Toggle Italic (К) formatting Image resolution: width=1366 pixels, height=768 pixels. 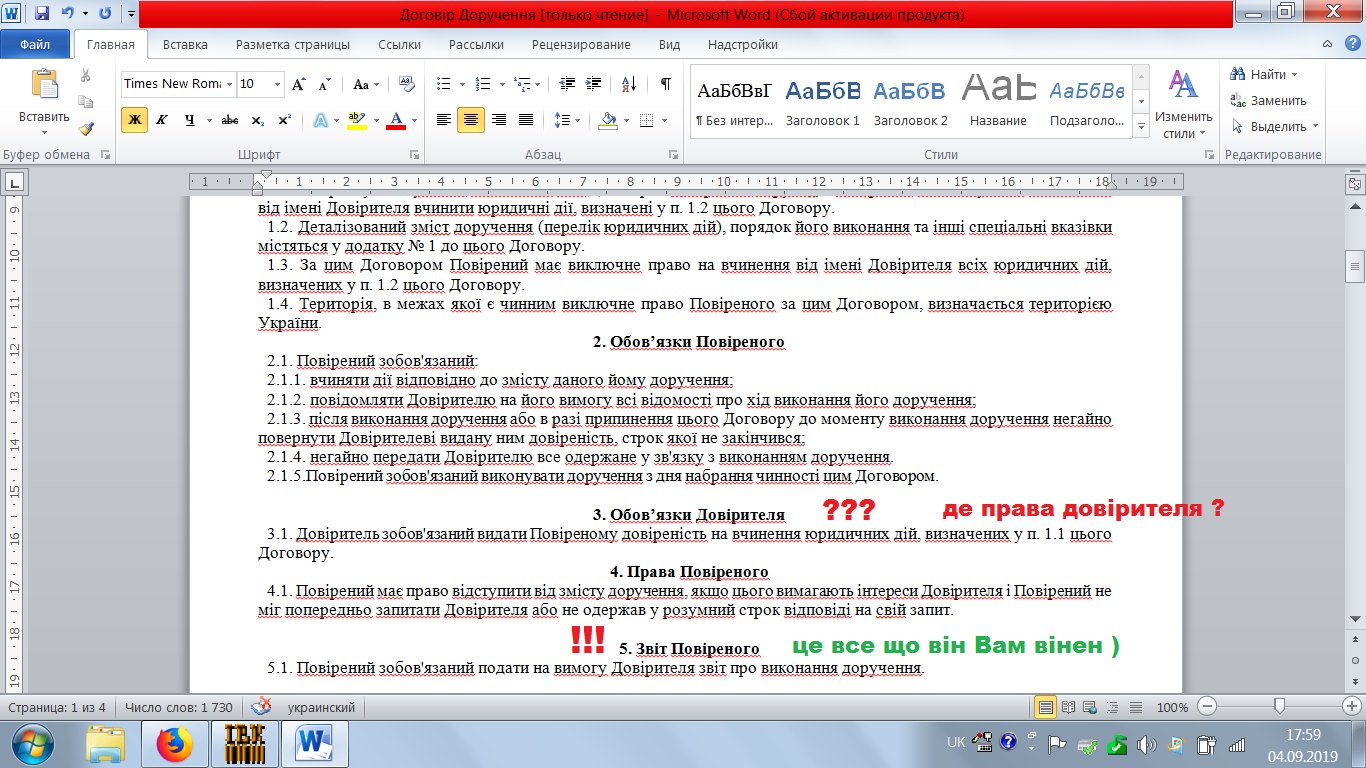(162, 120)
